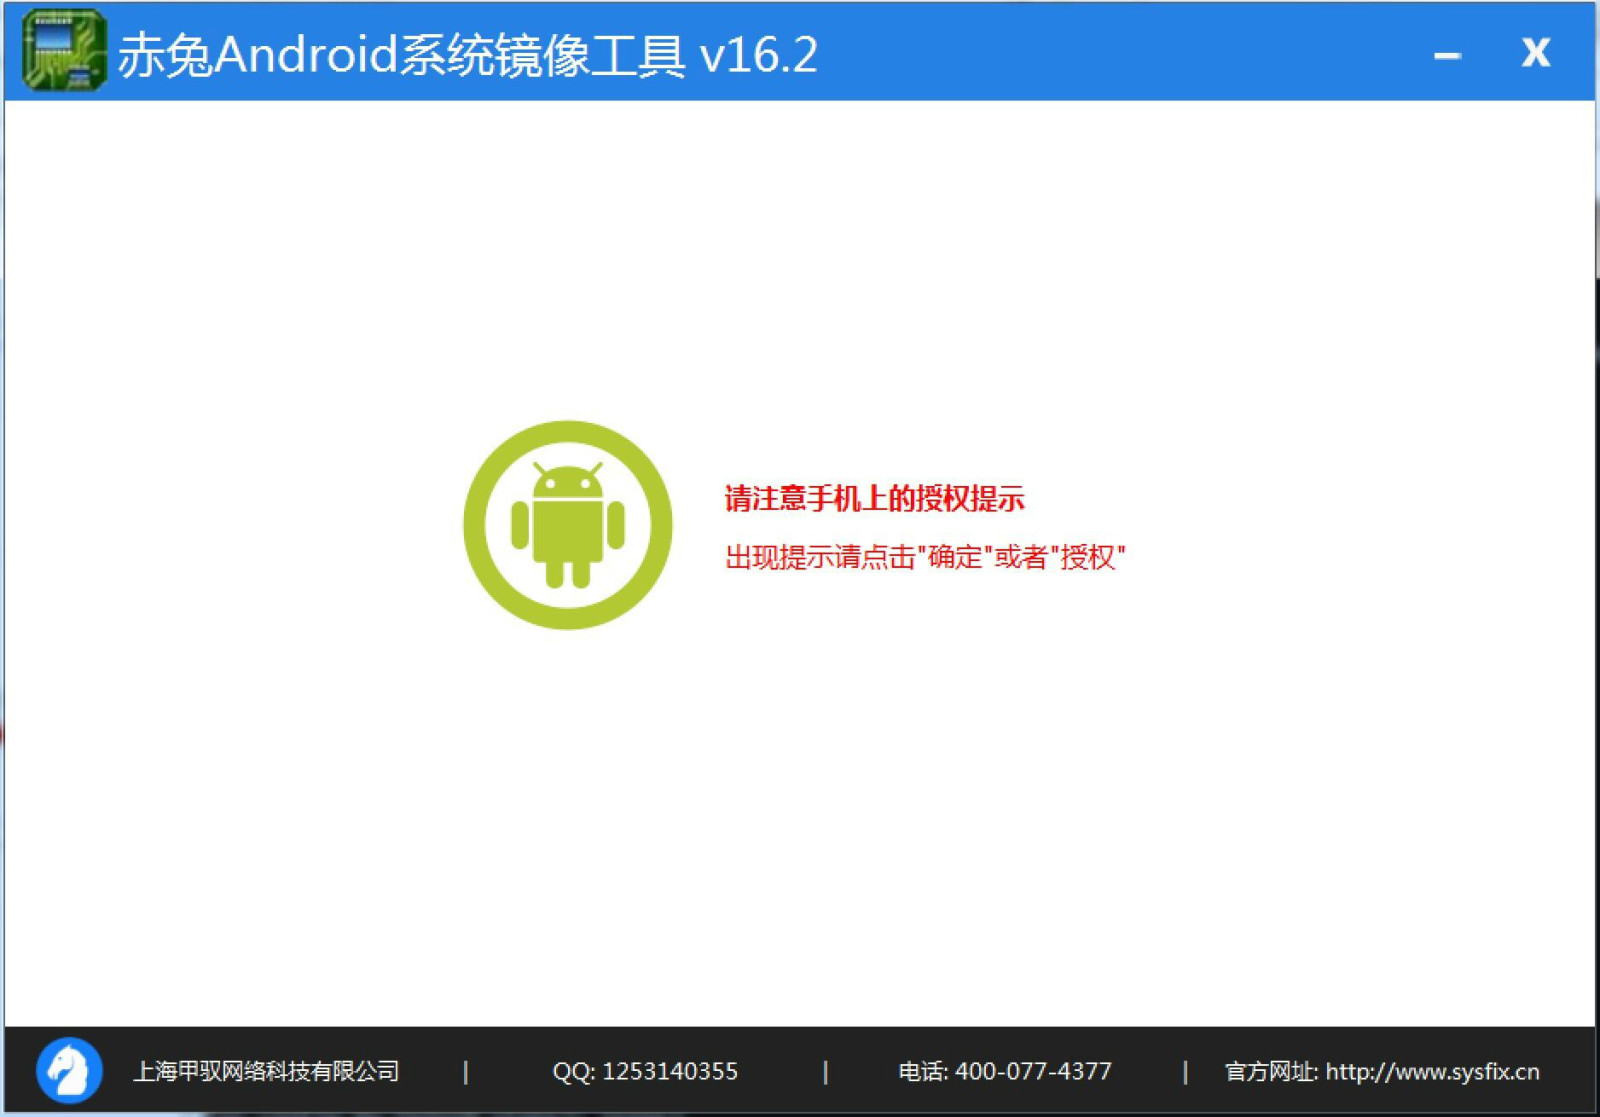This screenshot has width=1600, height=1117.
Task: Click the green Android robot logo
Action: coord(568,525)
